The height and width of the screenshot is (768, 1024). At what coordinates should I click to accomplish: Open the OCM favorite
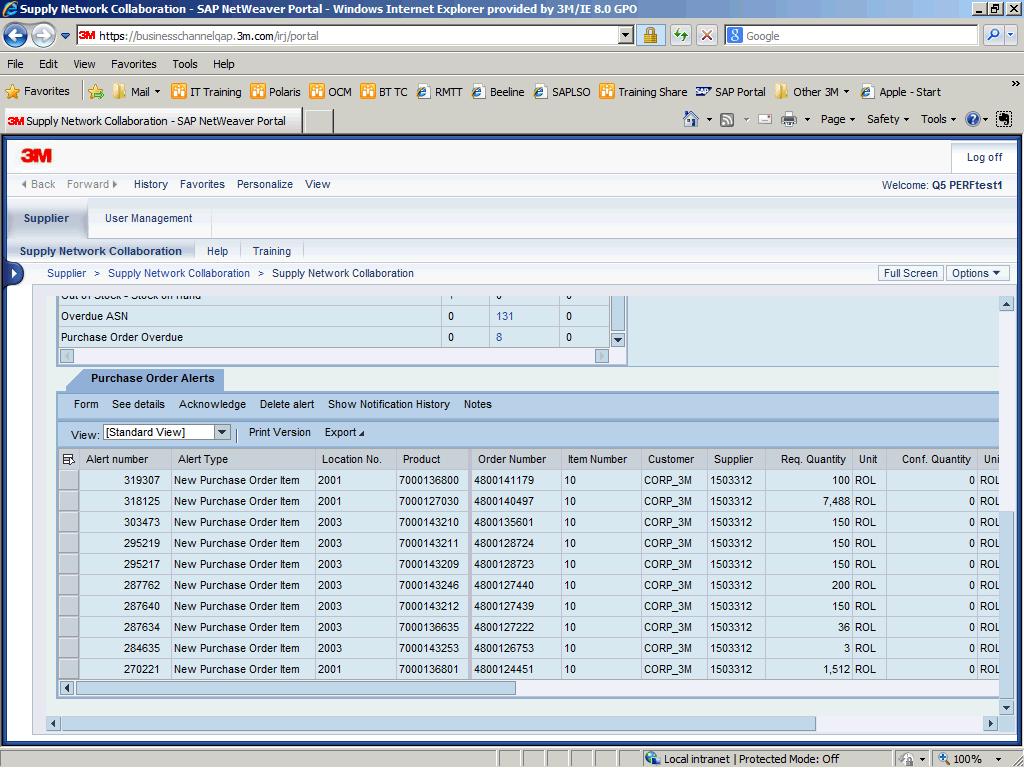[x=330, y=92]
